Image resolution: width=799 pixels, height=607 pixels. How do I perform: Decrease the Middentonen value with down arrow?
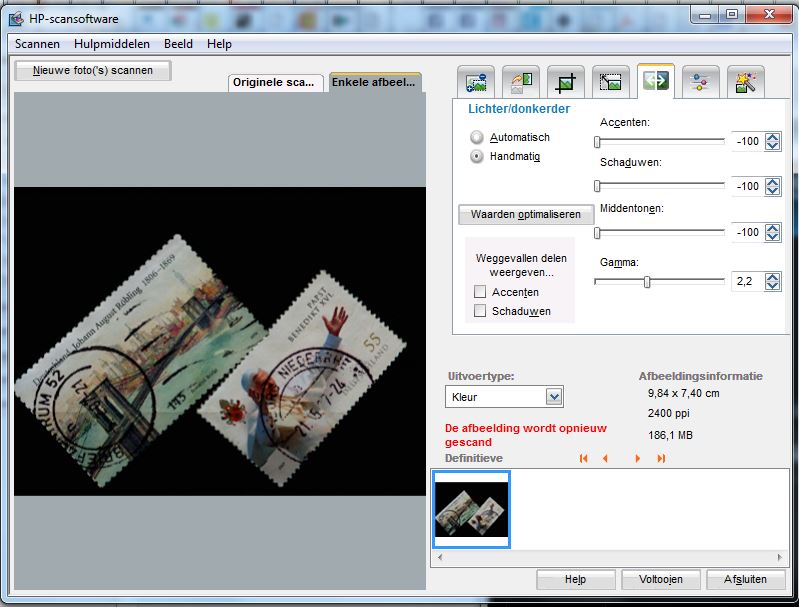click(x=773, y=236)
